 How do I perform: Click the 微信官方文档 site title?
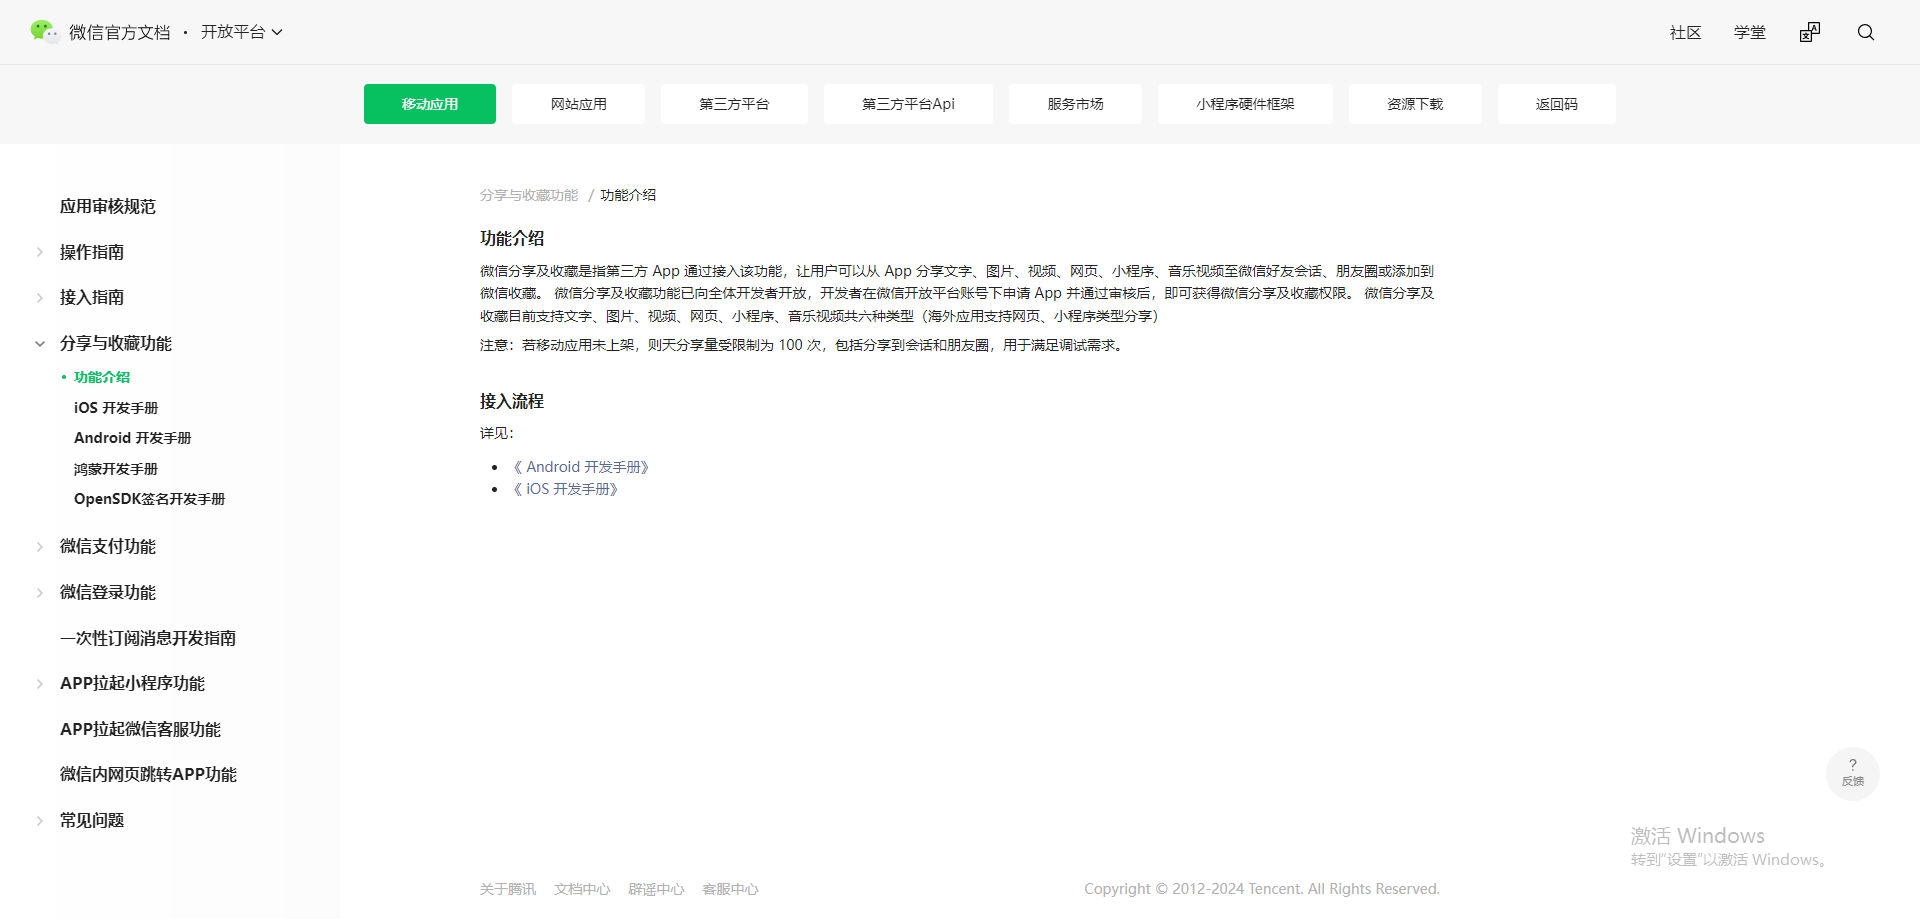tap(120, 32)
